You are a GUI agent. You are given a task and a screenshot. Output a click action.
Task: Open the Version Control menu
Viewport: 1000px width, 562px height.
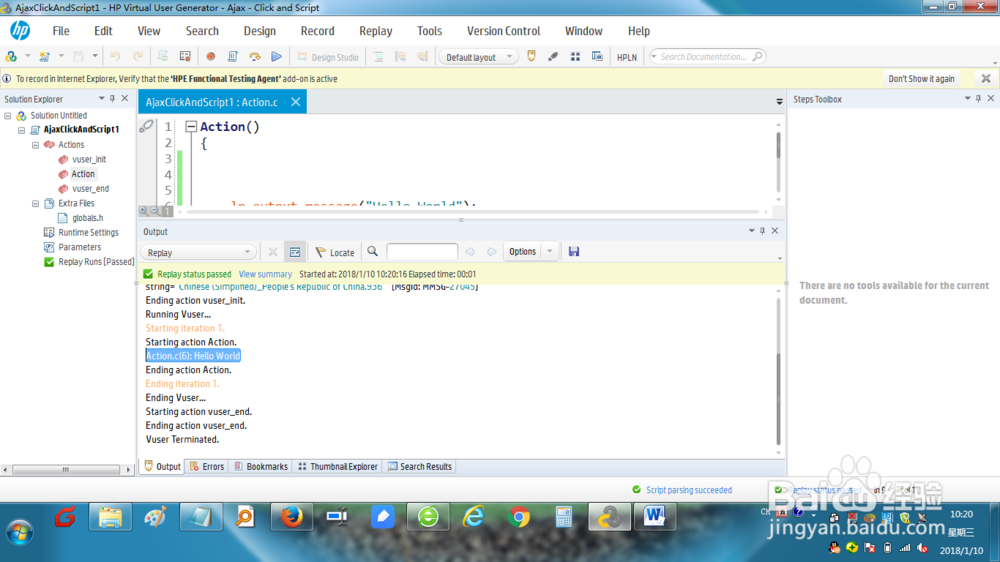503,31
